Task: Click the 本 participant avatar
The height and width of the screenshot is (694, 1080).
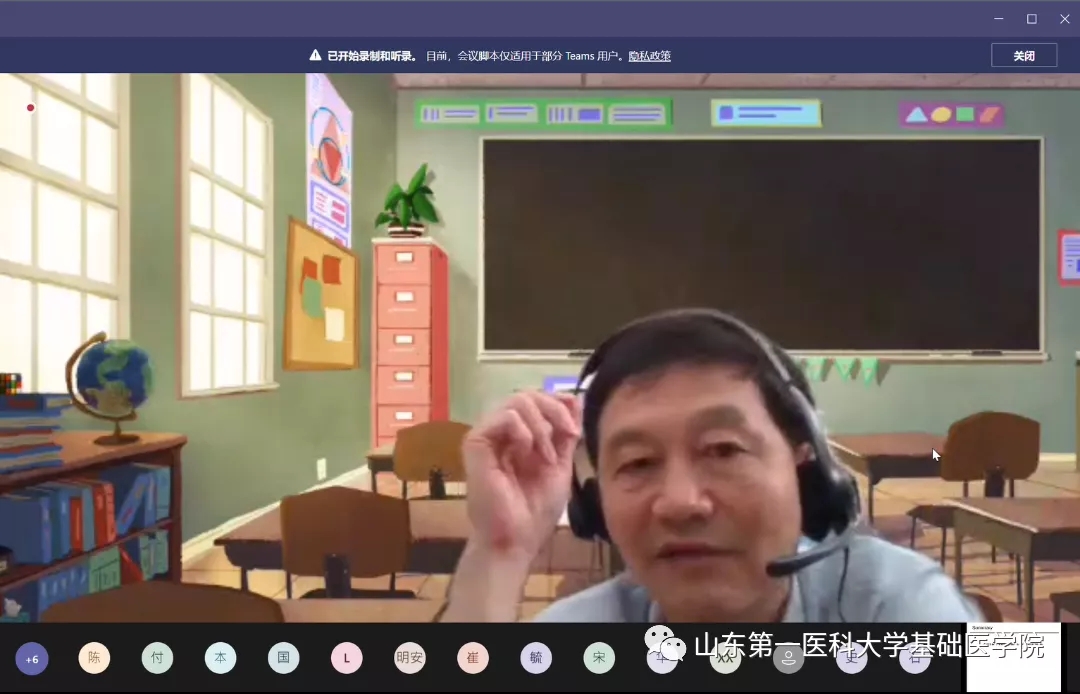Action: (220, 658)
